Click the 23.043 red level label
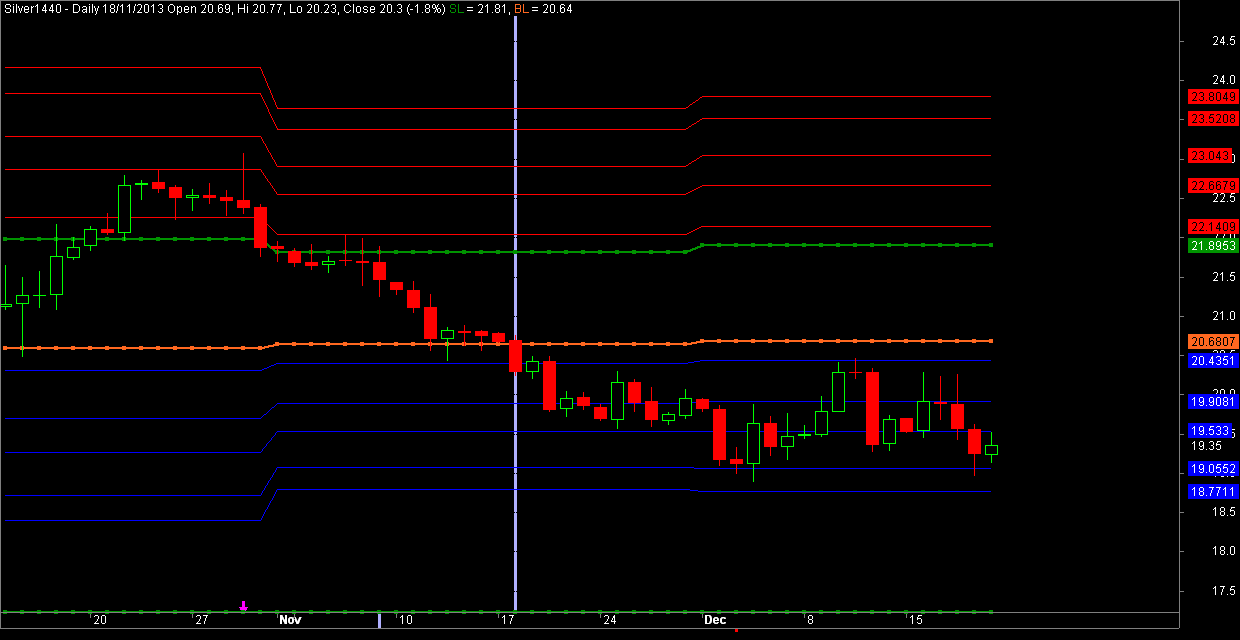 1210,156
